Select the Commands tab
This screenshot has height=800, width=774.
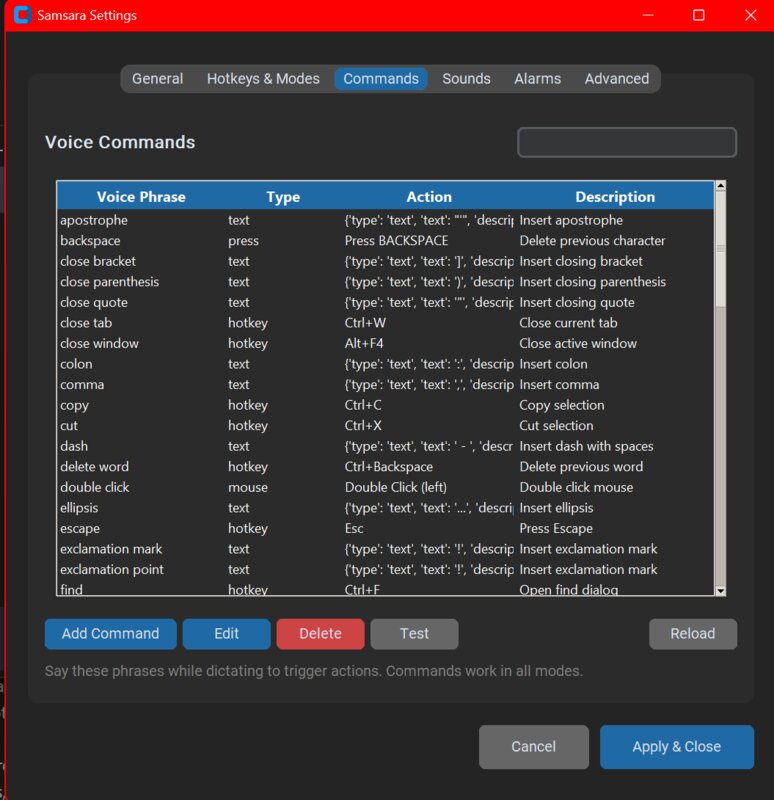click(381, 79)
